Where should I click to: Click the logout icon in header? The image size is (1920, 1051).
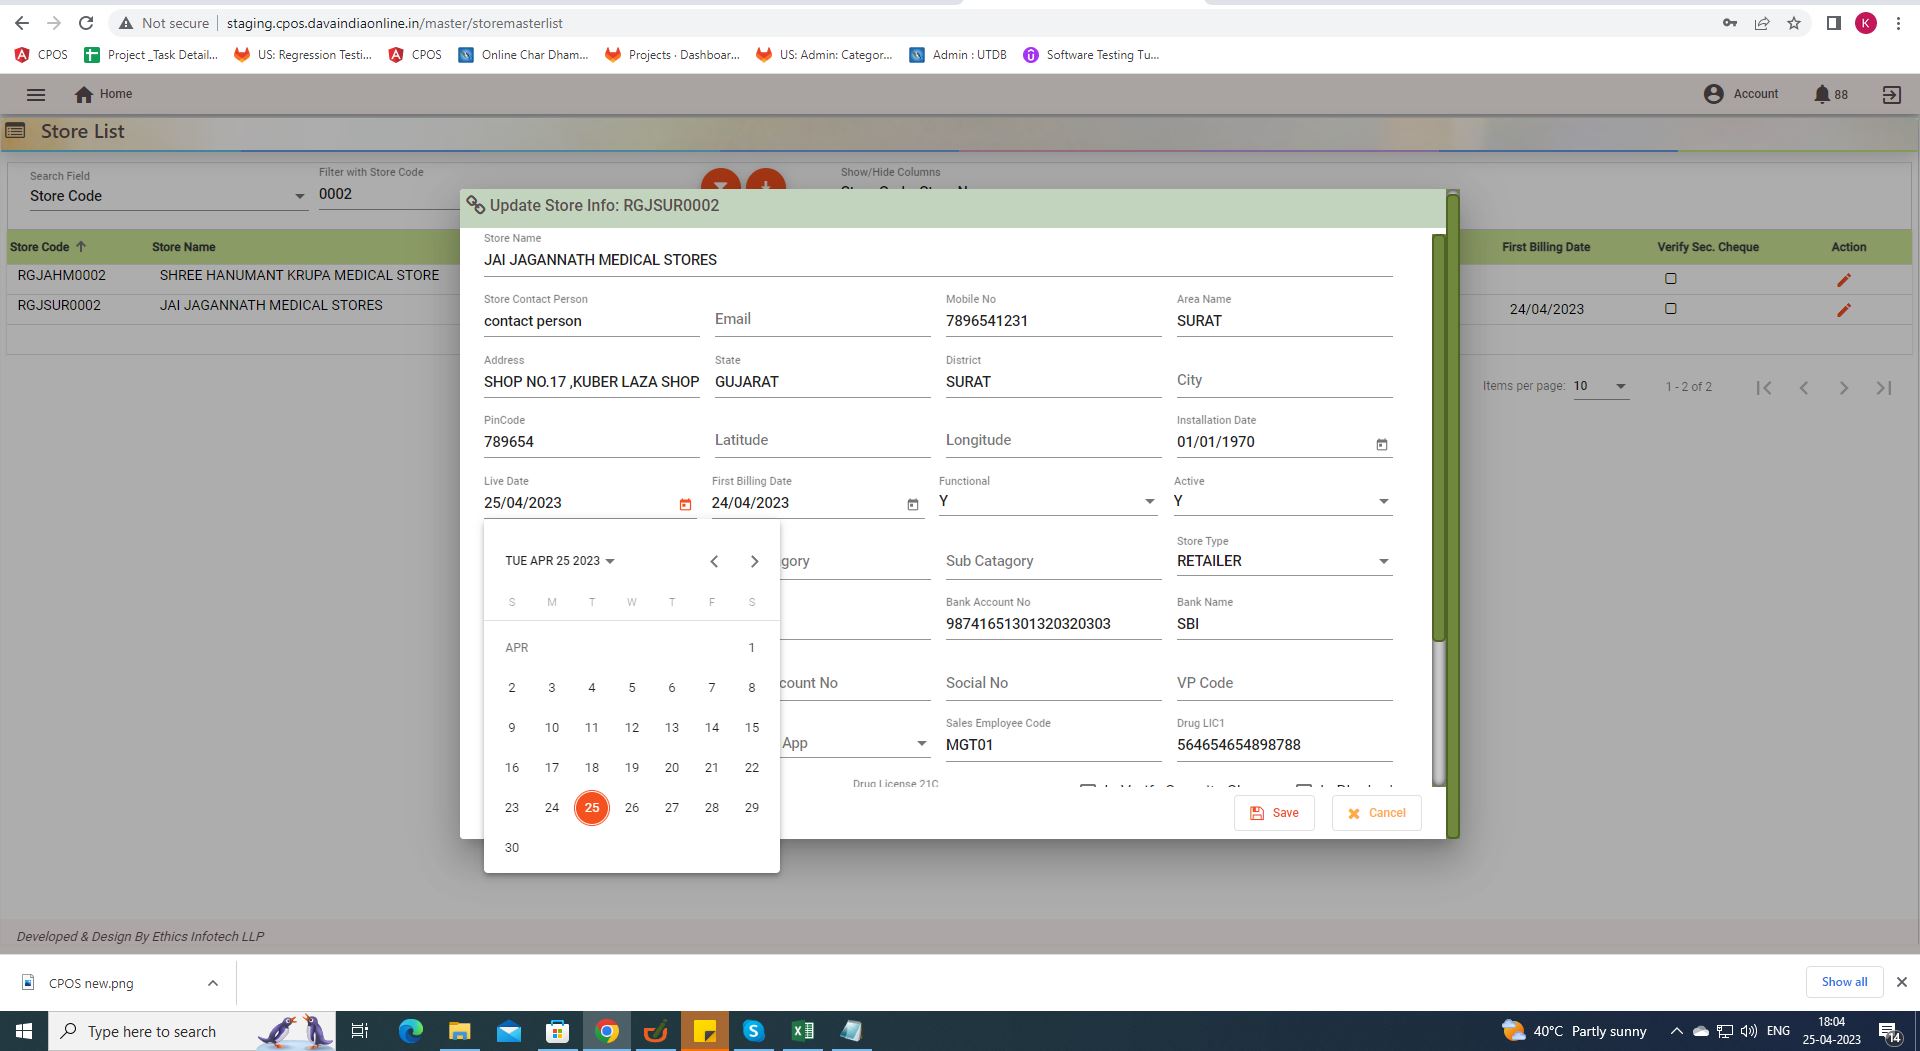point(1891,95)
